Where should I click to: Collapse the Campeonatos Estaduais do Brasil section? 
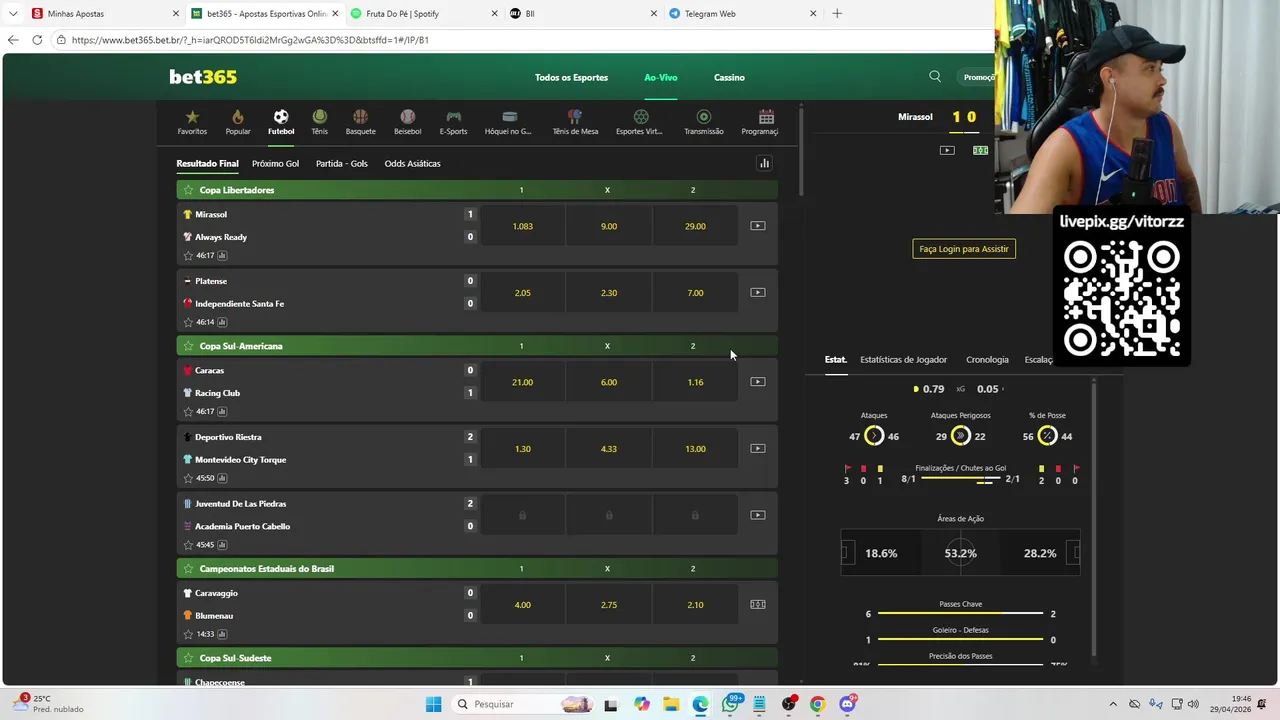point(477,569)
